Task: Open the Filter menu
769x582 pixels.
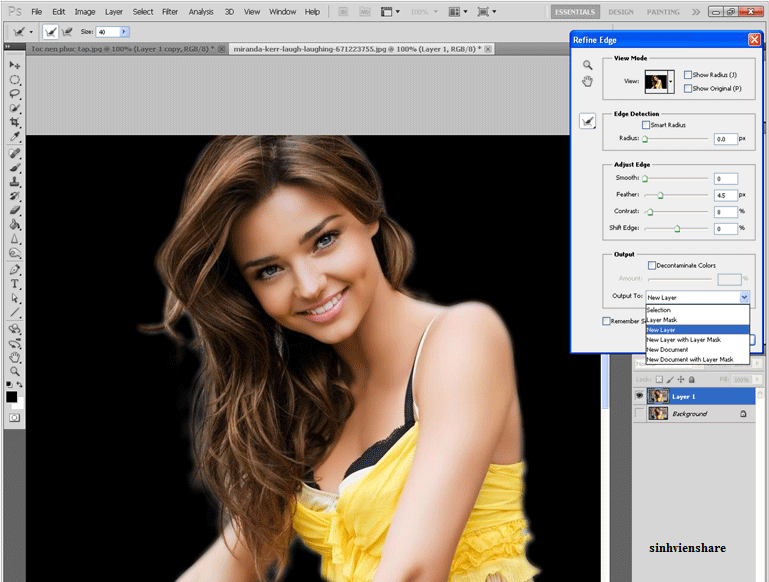Action: pos(170,12)
